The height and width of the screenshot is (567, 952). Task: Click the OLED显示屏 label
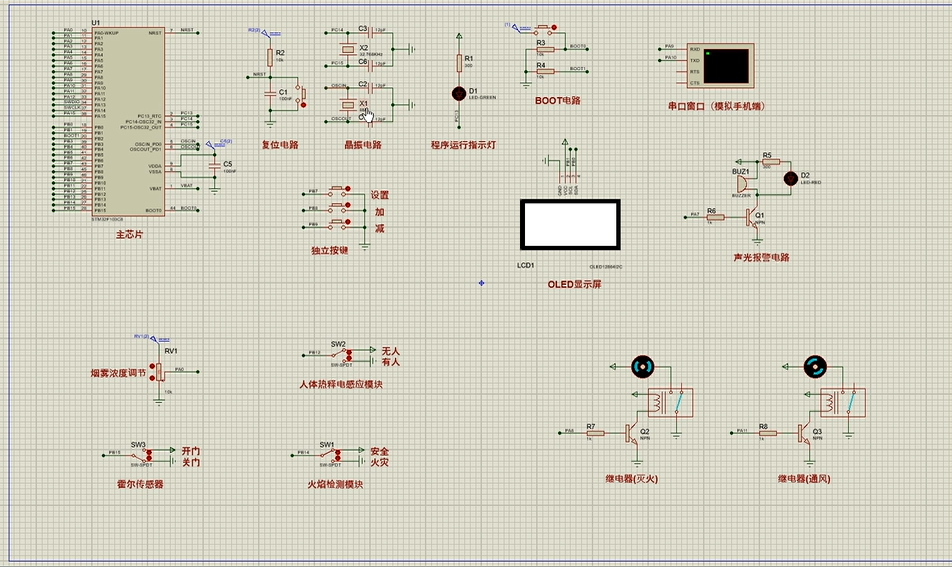click(574, 284)
